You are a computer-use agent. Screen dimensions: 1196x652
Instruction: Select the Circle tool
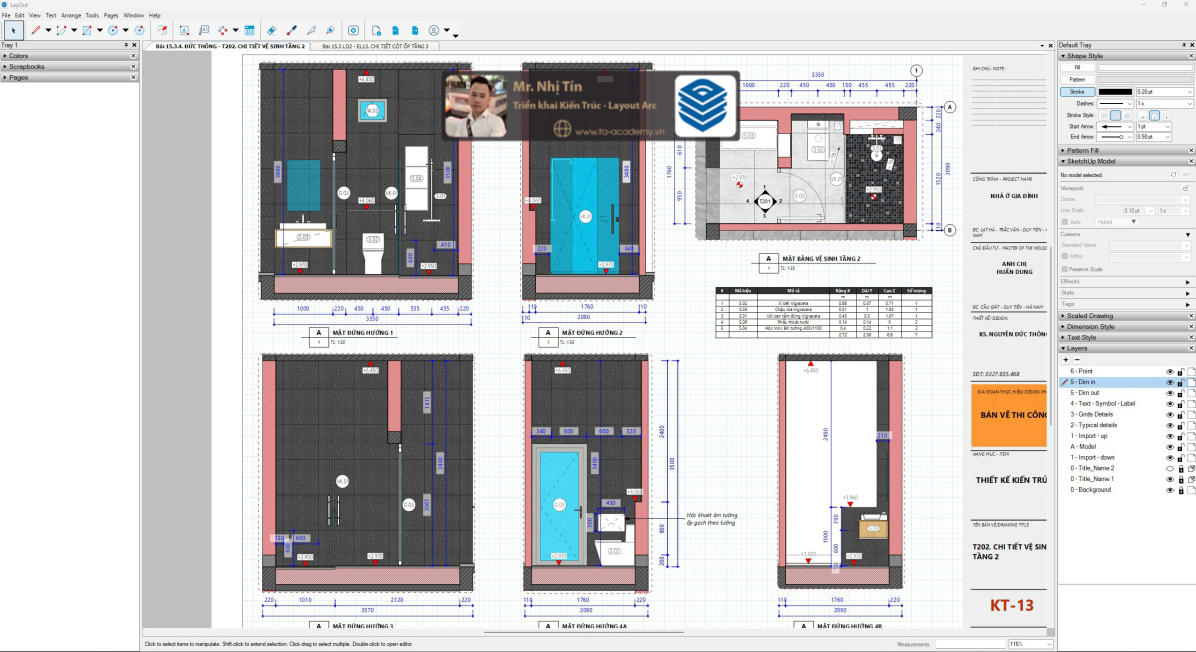(113, 31)
